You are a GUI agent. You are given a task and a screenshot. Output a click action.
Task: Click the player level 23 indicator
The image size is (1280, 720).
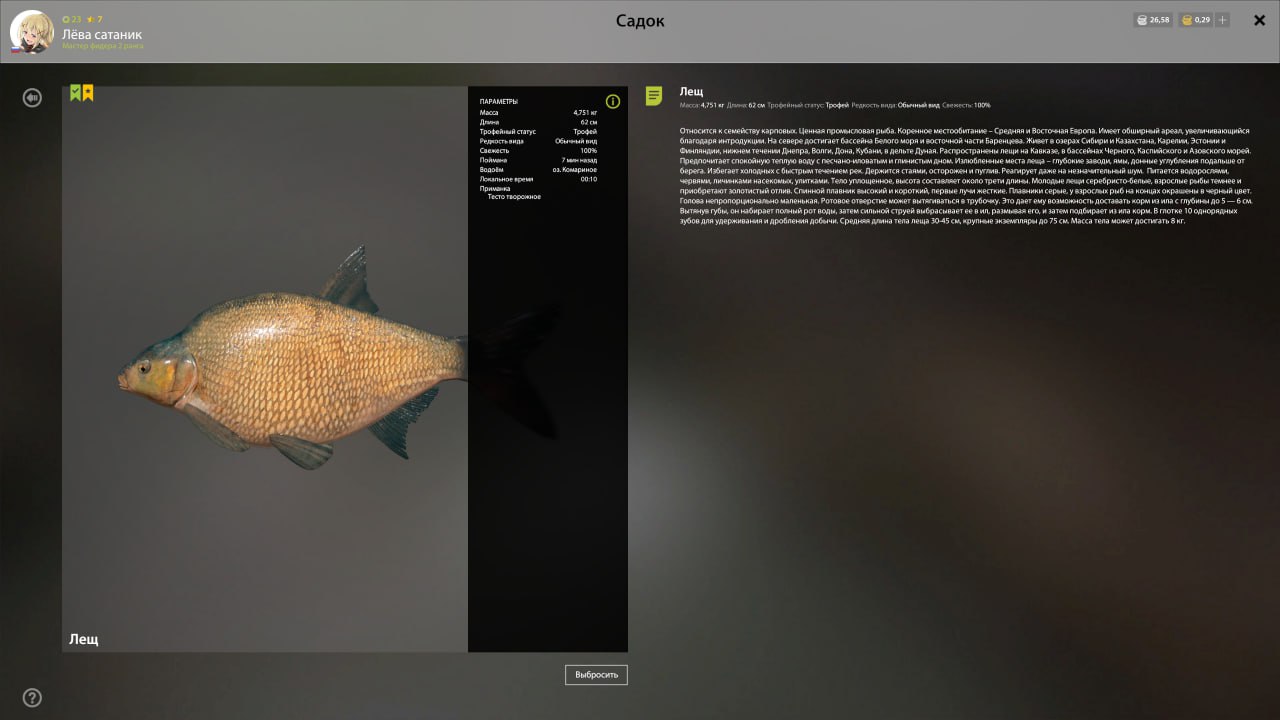click(x=72, y=19)
